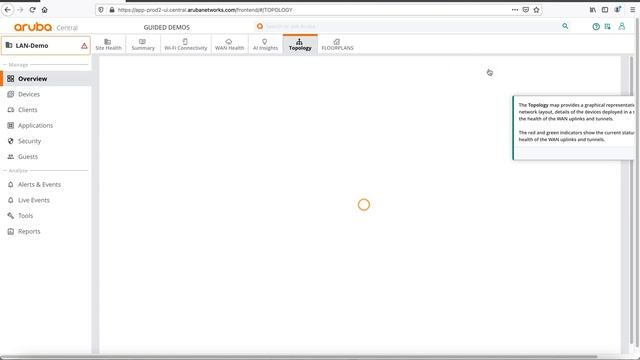Click into the Aruba search field

[x=412, y=27]
